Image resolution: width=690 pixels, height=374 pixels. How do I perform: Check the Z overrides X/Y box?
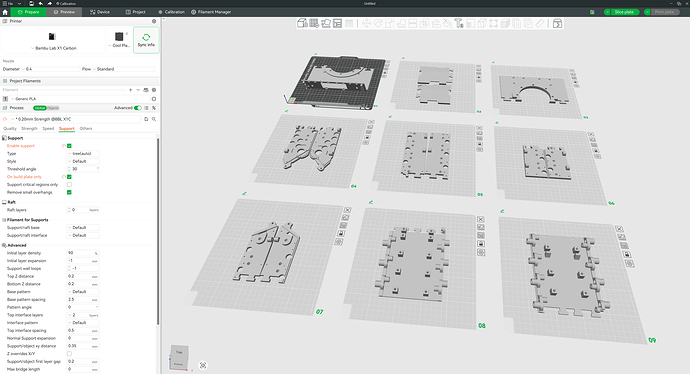tap(69, 354)
